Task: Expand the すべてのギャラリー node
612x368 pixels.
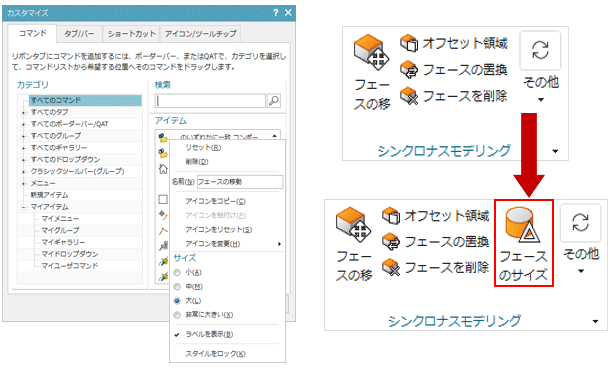Action: tap(23, 148)
